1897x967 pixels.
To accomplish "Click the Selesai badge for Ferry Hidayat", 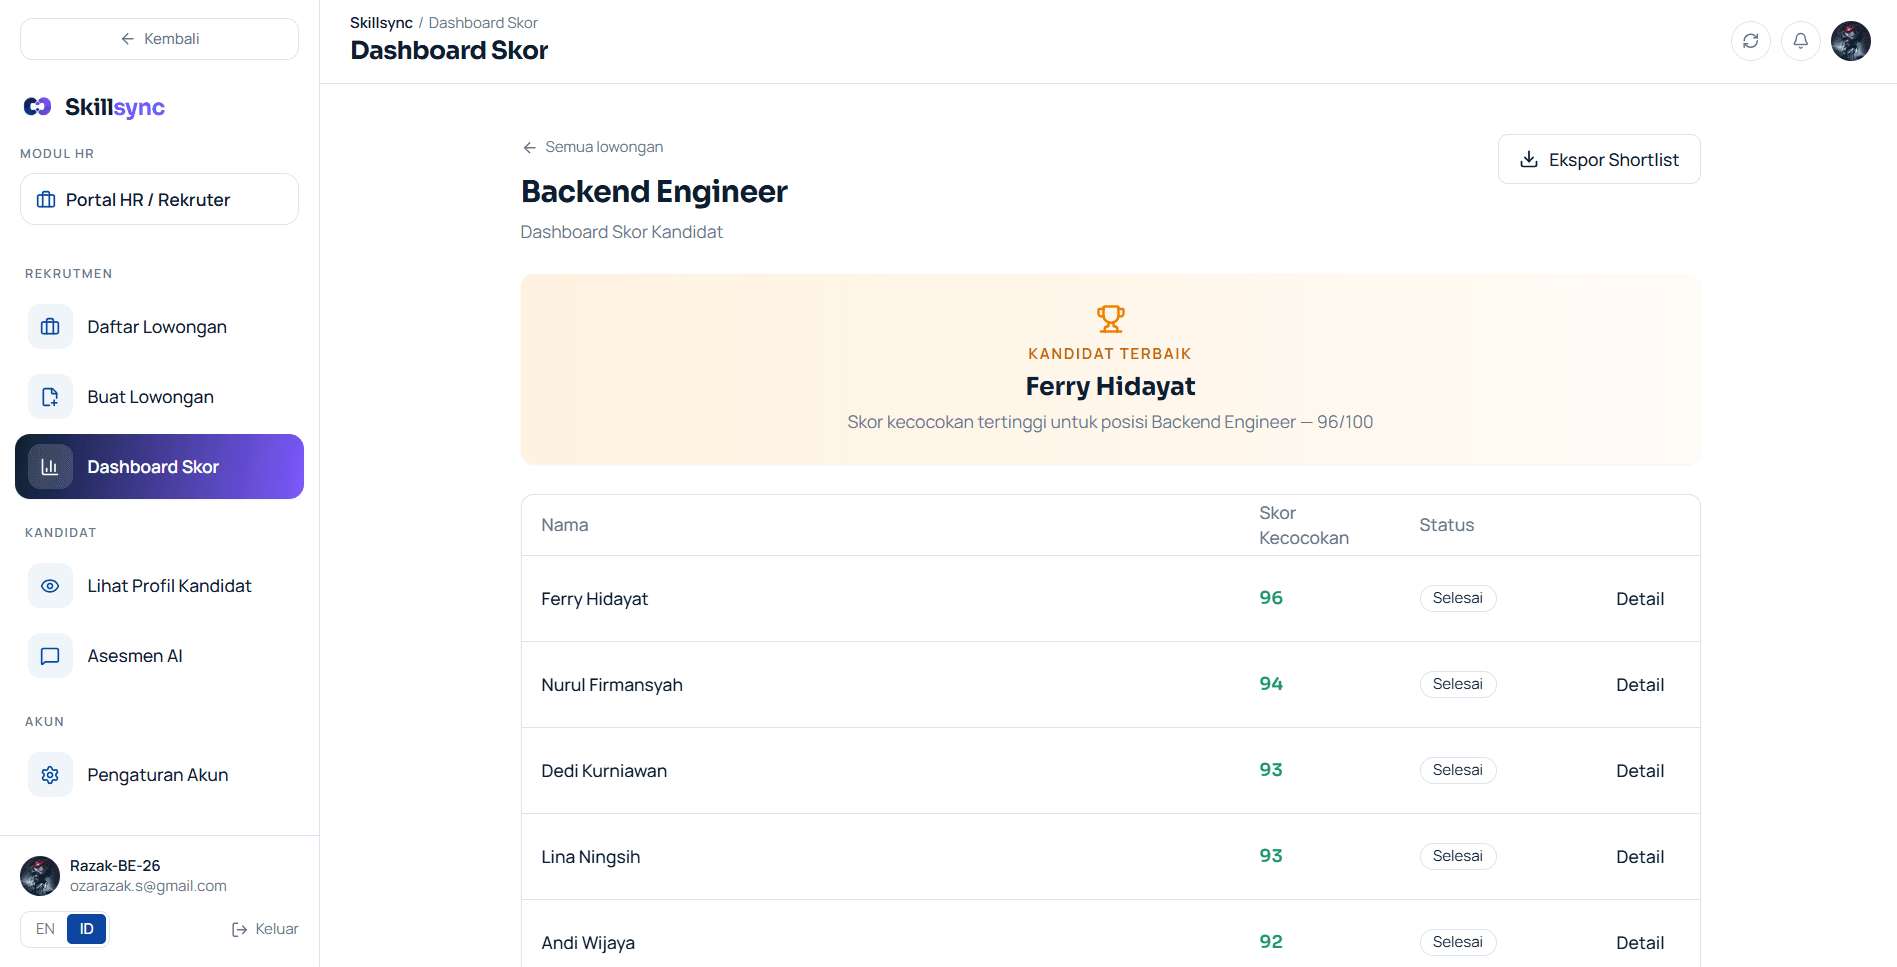I will click(x=1458, y=598).
